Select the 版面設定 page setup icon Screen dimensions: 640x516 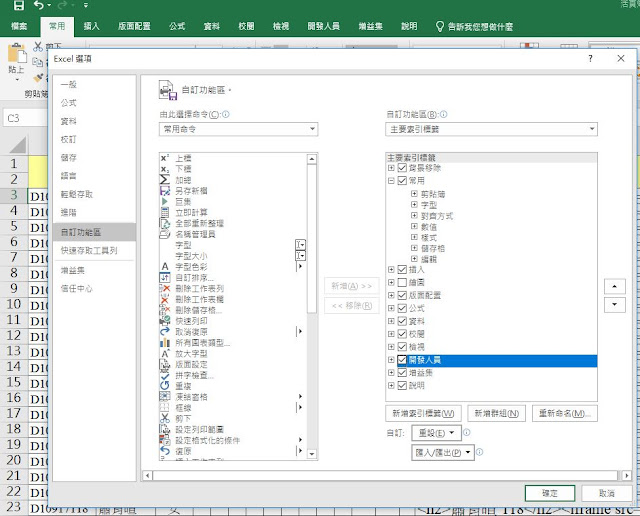[164, 365]
